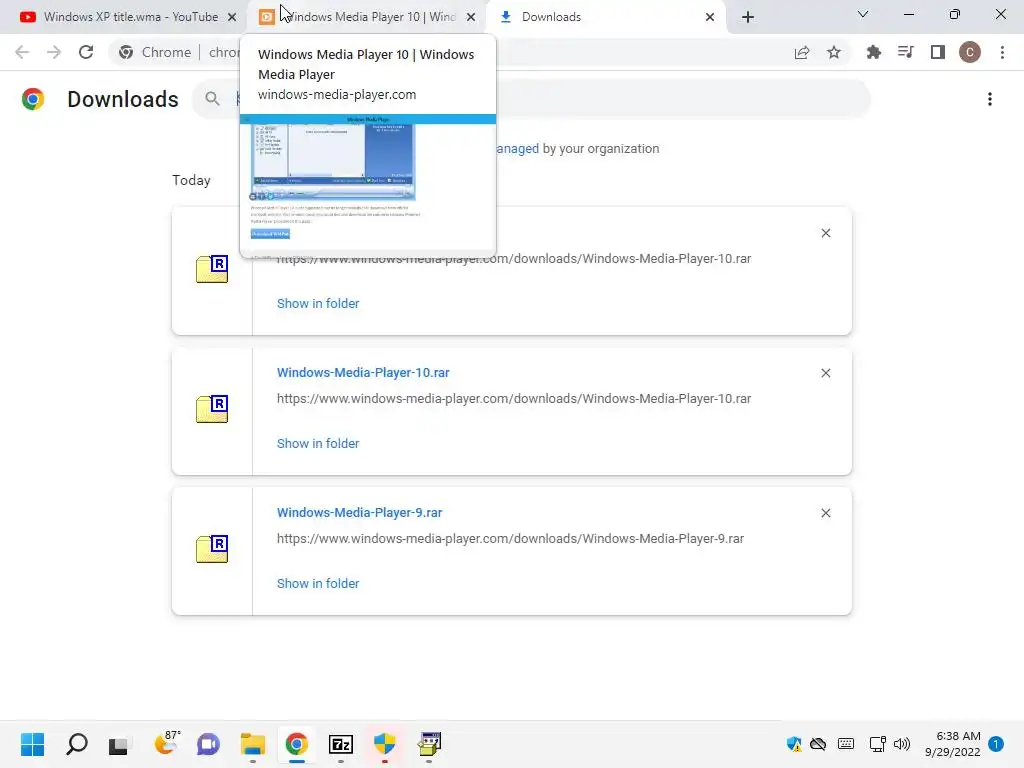Open the Windows-Media-Player-9.rar file name link
Image resolution: width=1024 pixels, height=768 pixels.
pos(359,513)
